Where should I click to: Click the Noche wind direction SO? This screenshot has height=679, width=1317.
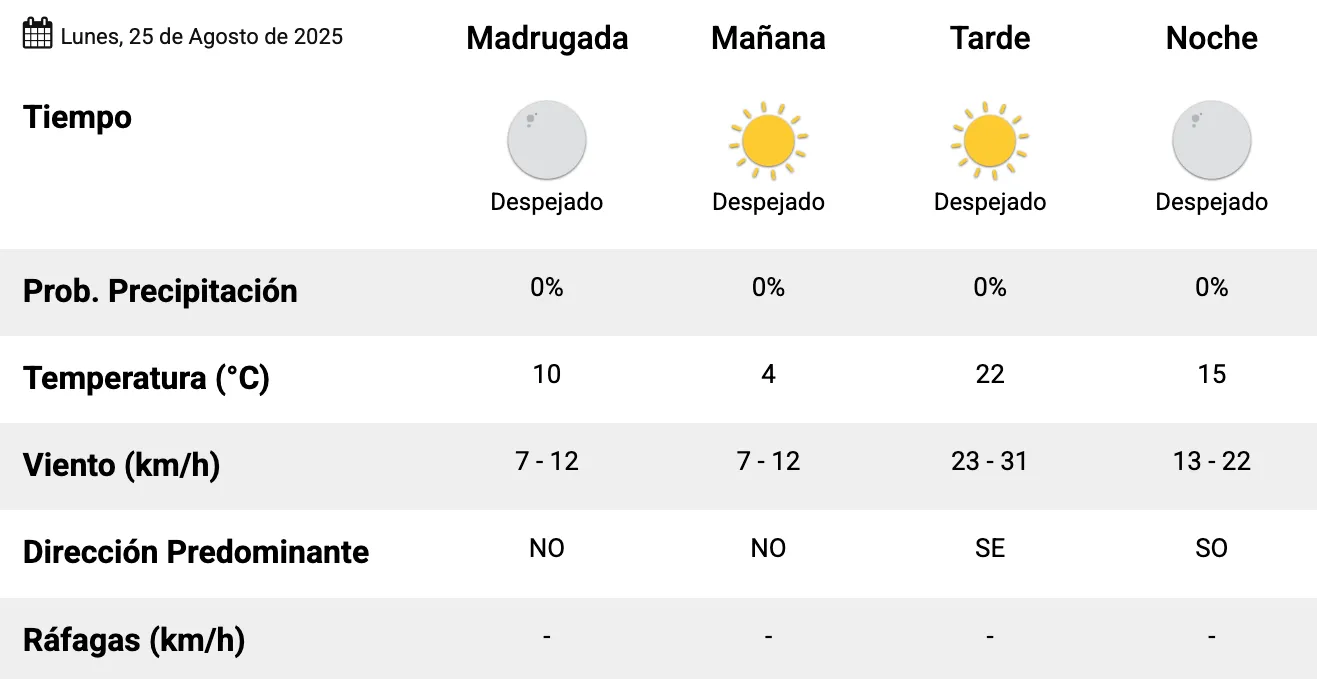coord(1211,548)
